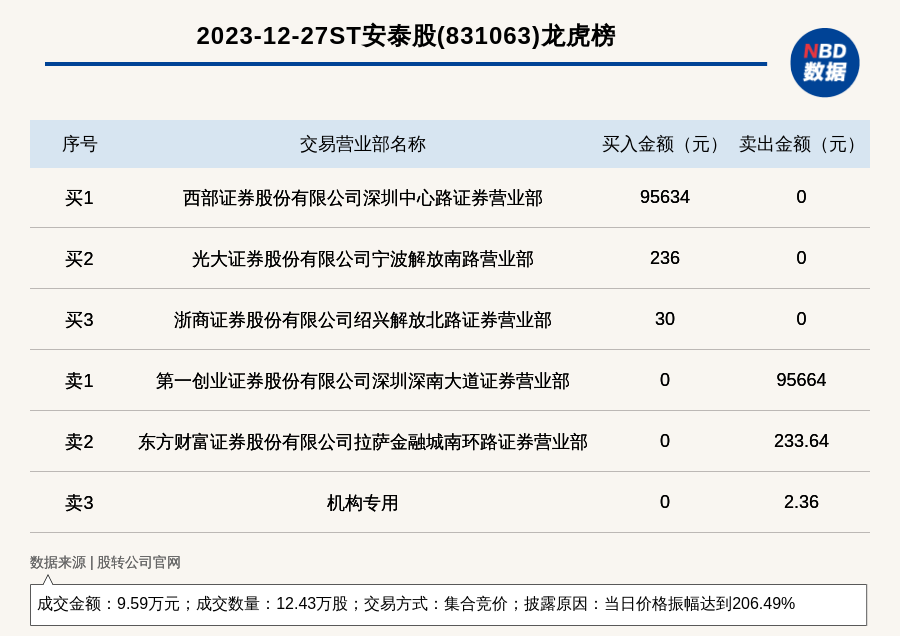Click the sell amount 0 in 买3 row

click(801, 319)
